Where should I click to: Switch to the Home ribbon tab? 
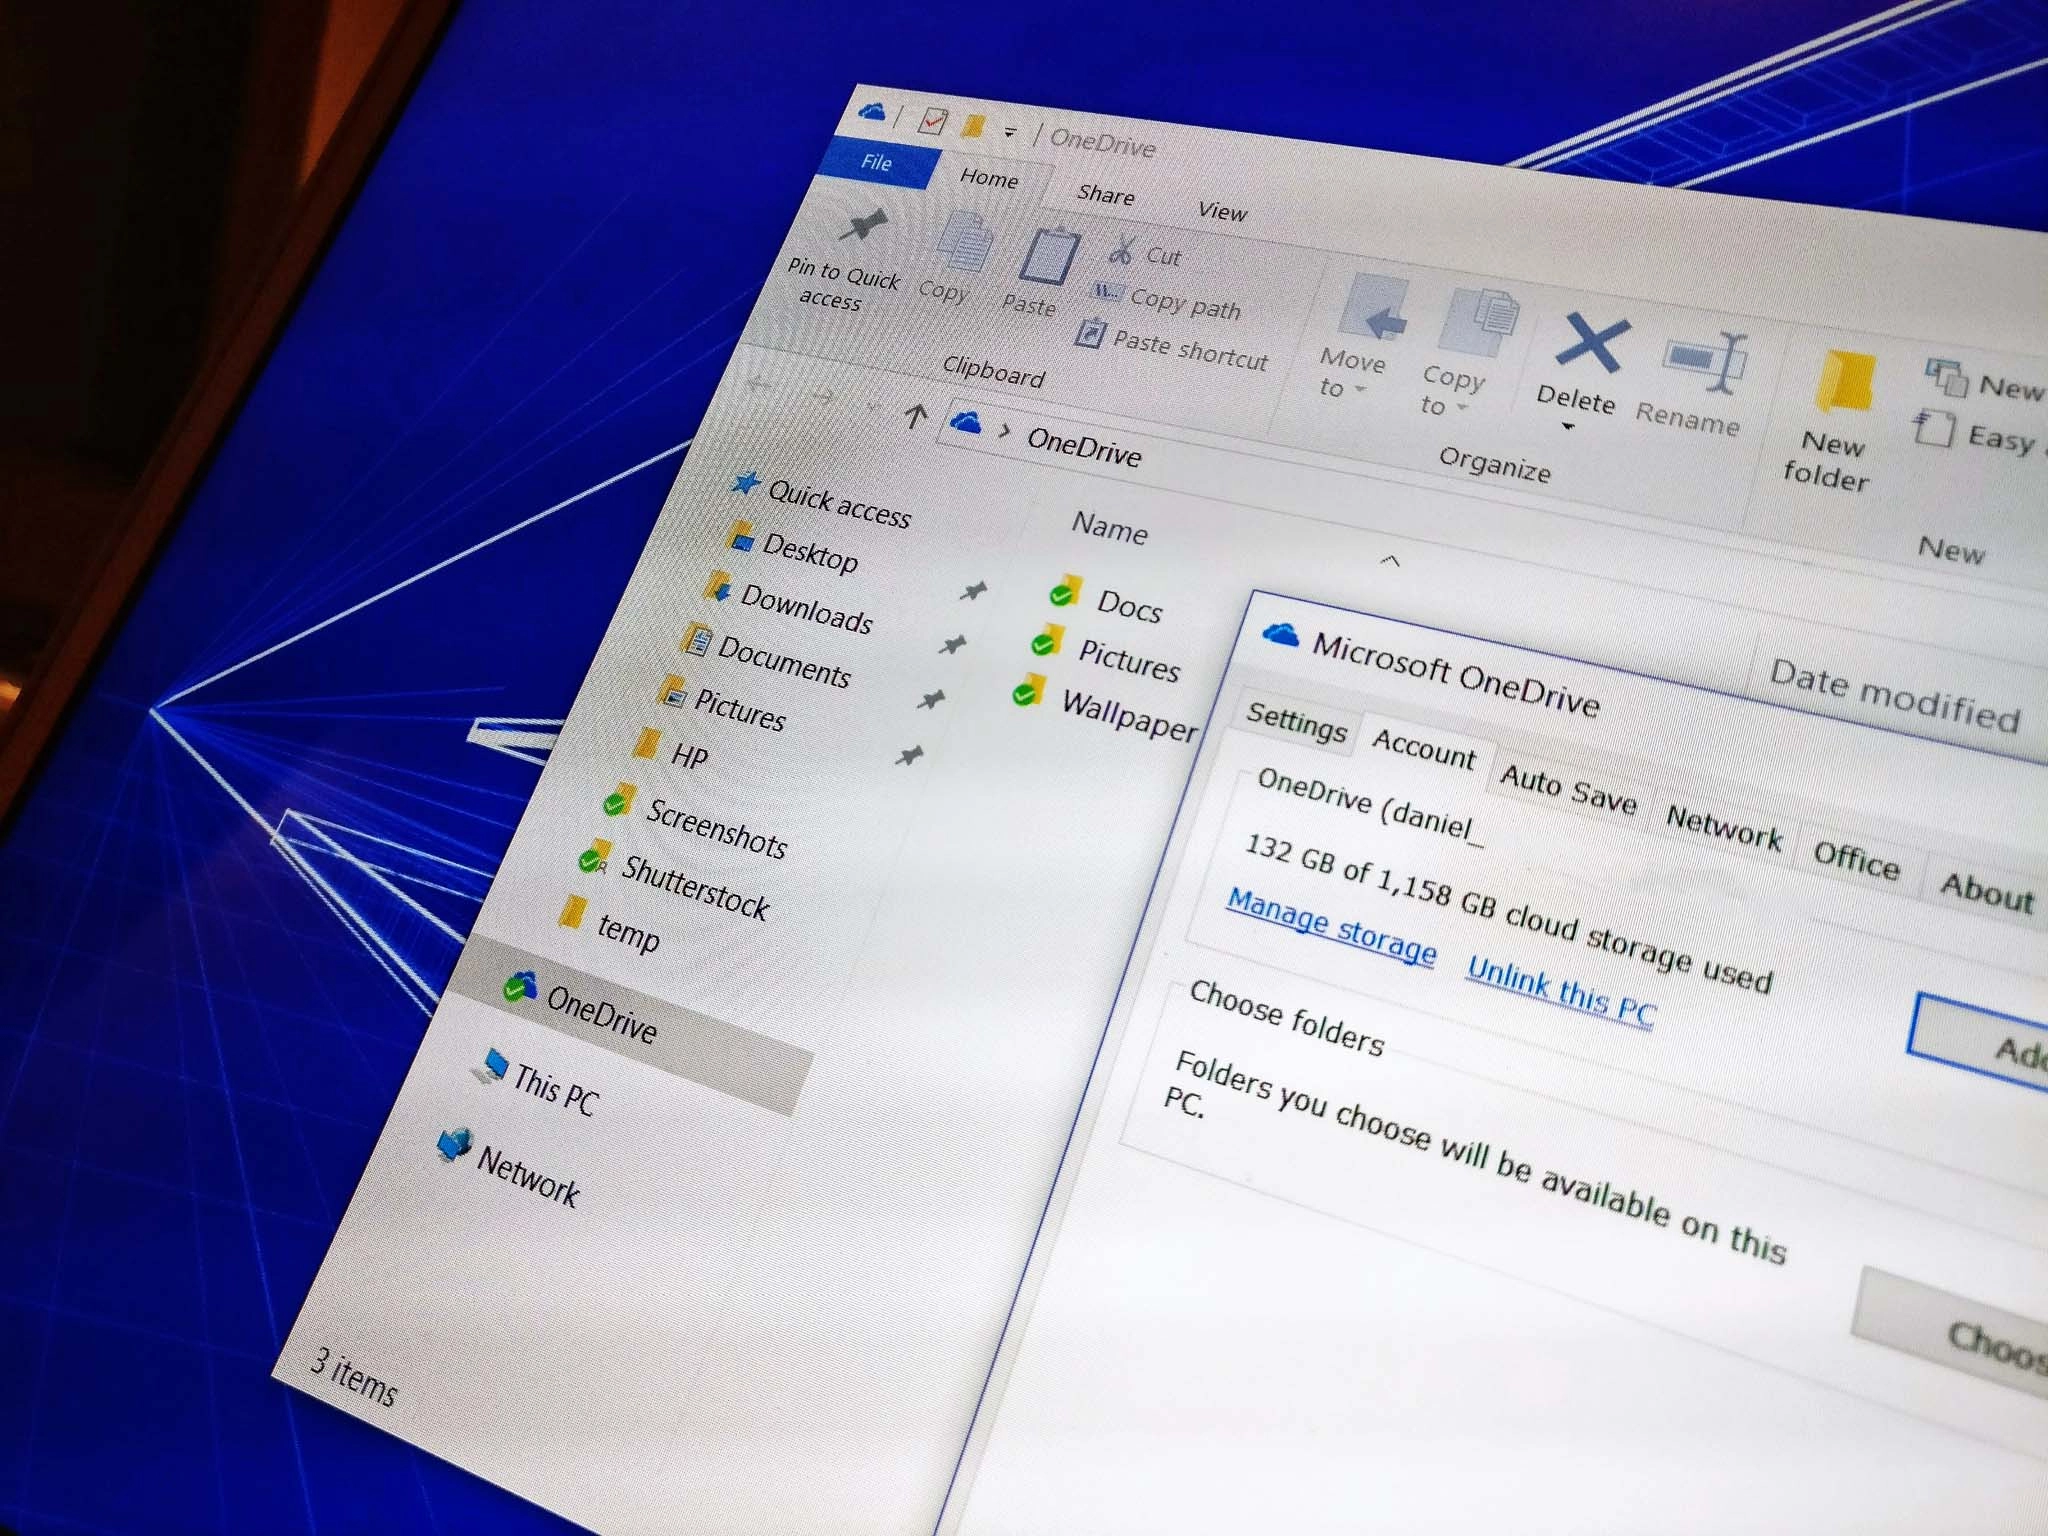click(x=989, y=178)
